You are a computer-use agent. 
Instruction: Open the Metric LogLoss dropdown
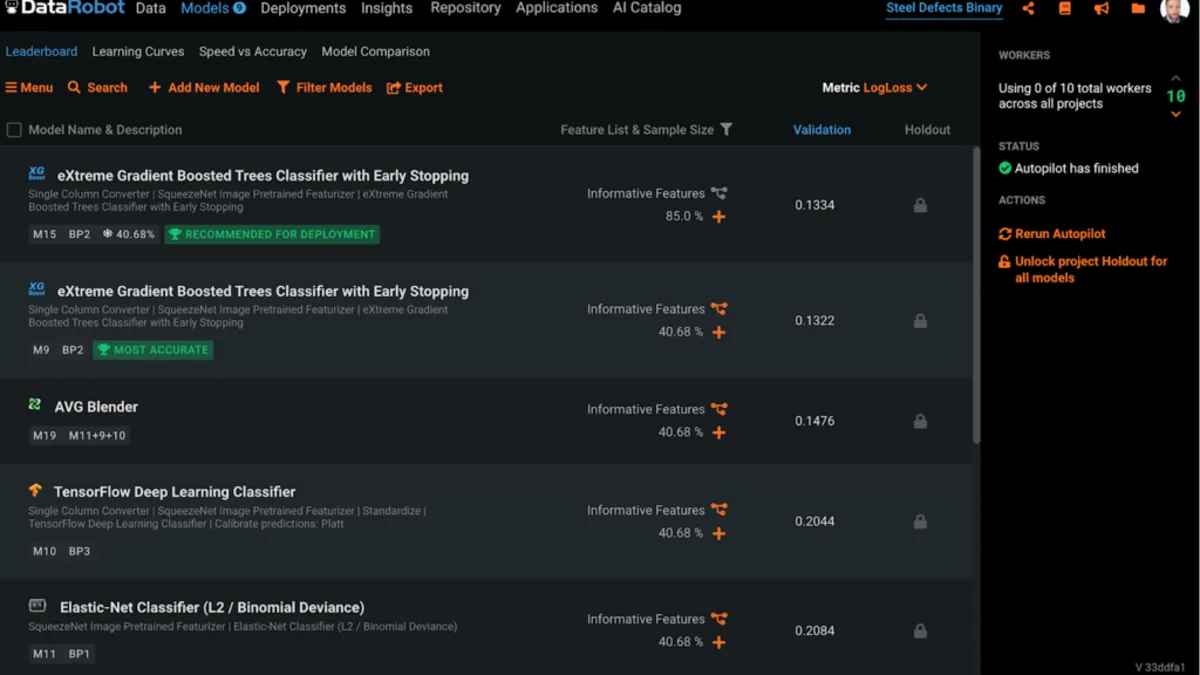[875, 88]
